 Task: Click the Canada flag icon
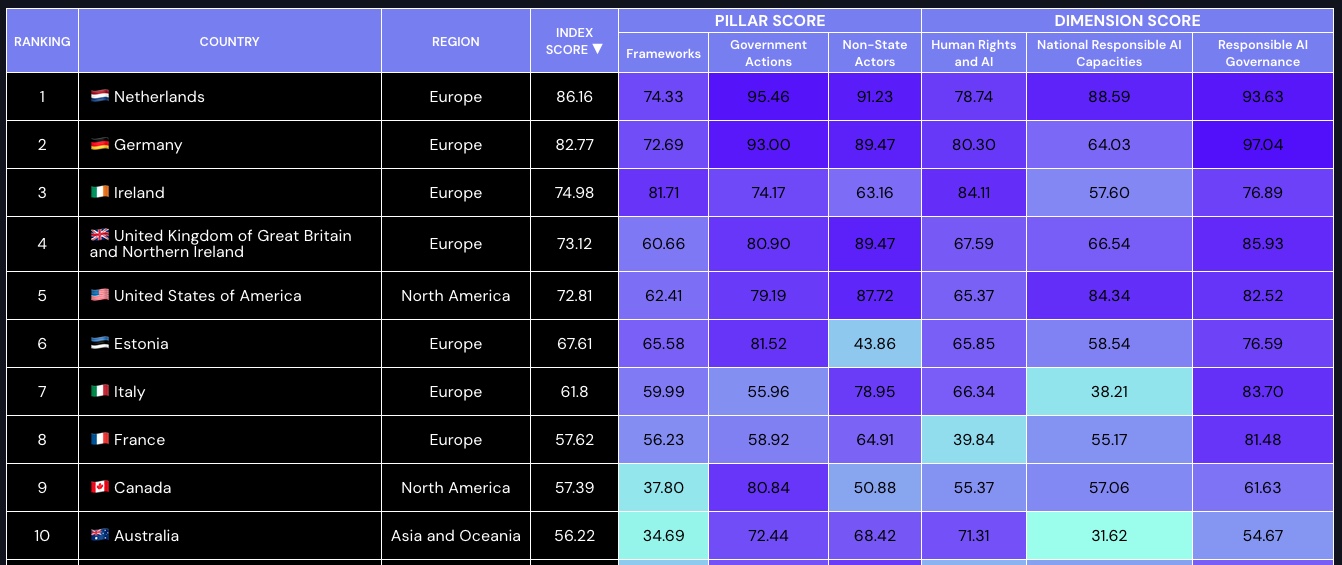(x=99, y=488)
